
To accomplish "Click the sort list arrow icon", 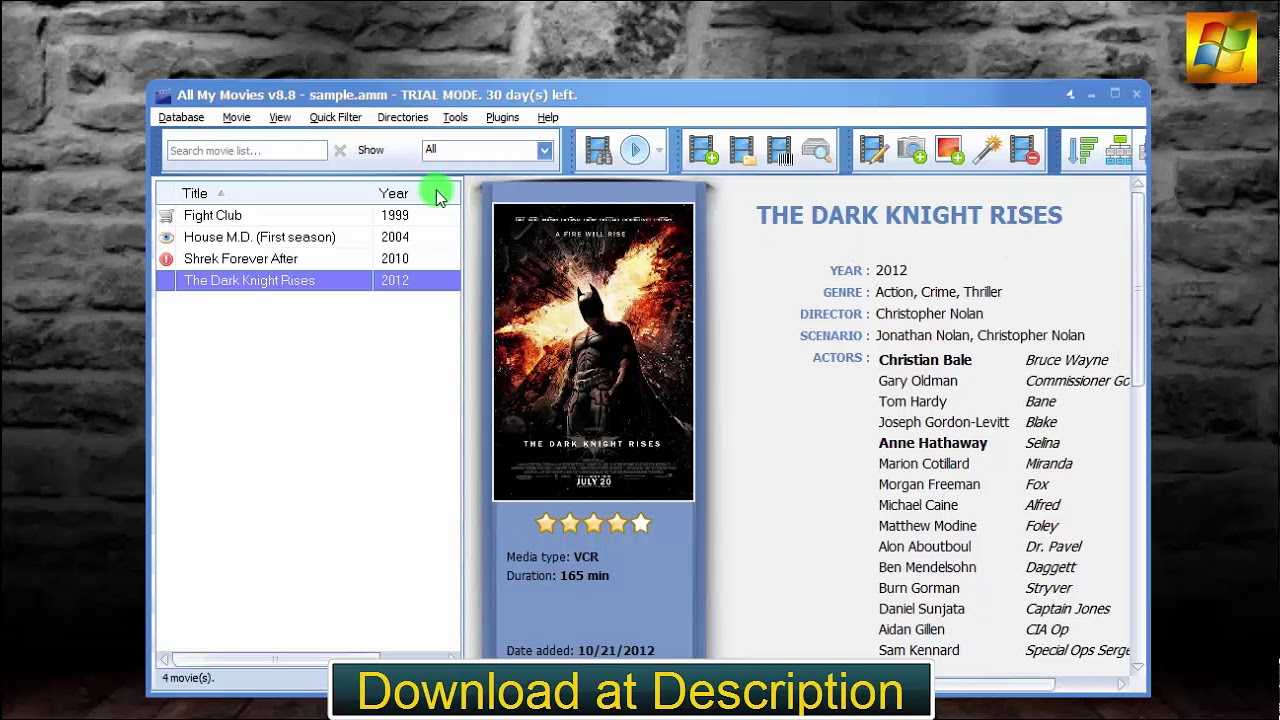I will pos(1082,150).
